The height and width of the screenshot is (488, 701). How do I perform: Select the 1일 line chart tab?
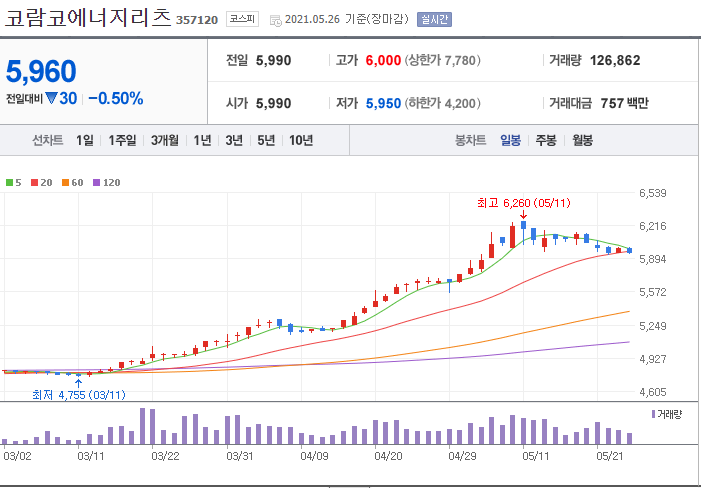click(x=85, y=140)
